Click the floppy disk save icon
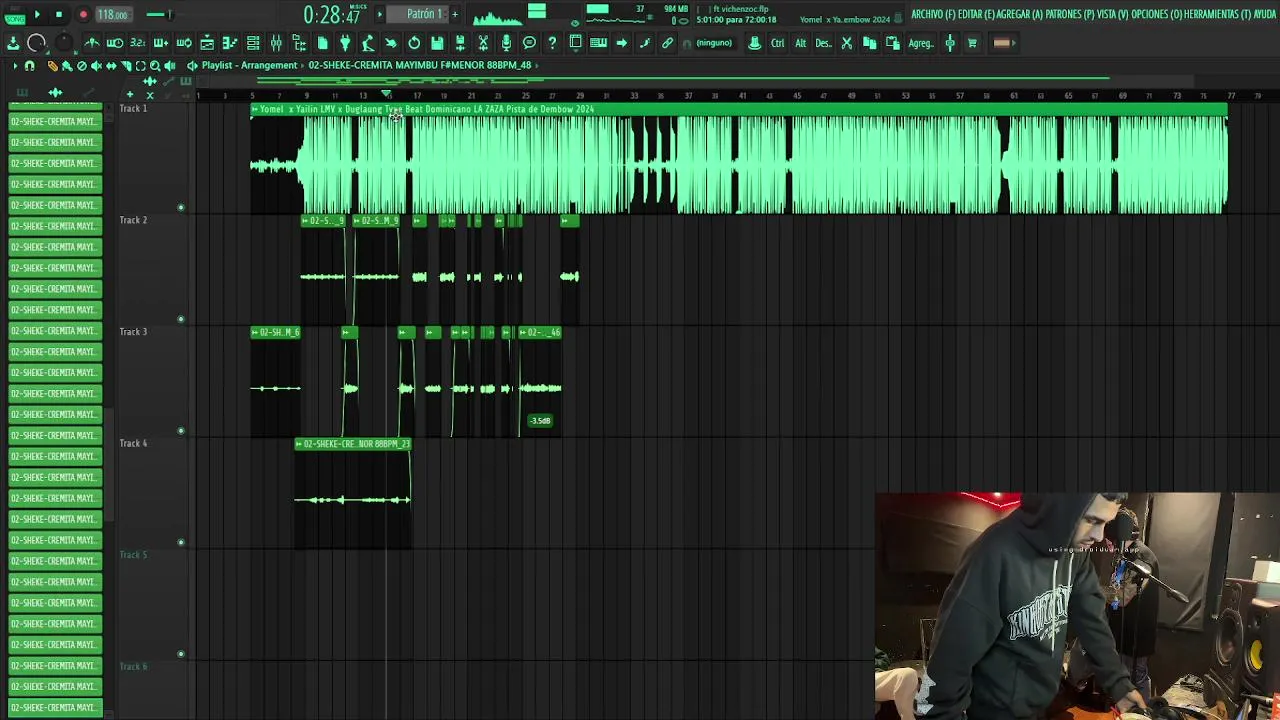1280x720 pixels. pos(437,43)
